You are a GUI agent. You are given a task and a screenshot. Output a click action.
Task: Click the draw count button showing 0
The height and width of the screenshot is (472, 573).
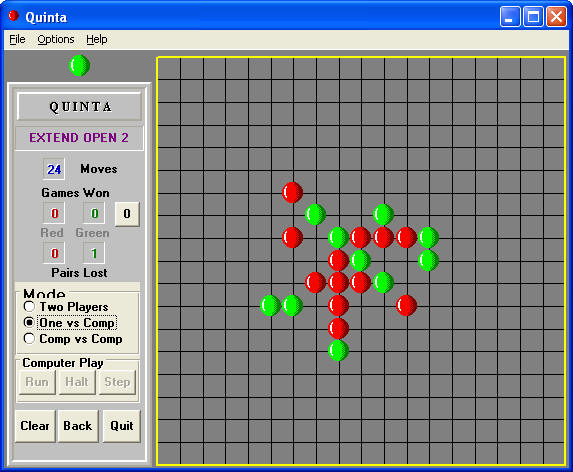tap(127, 214)
